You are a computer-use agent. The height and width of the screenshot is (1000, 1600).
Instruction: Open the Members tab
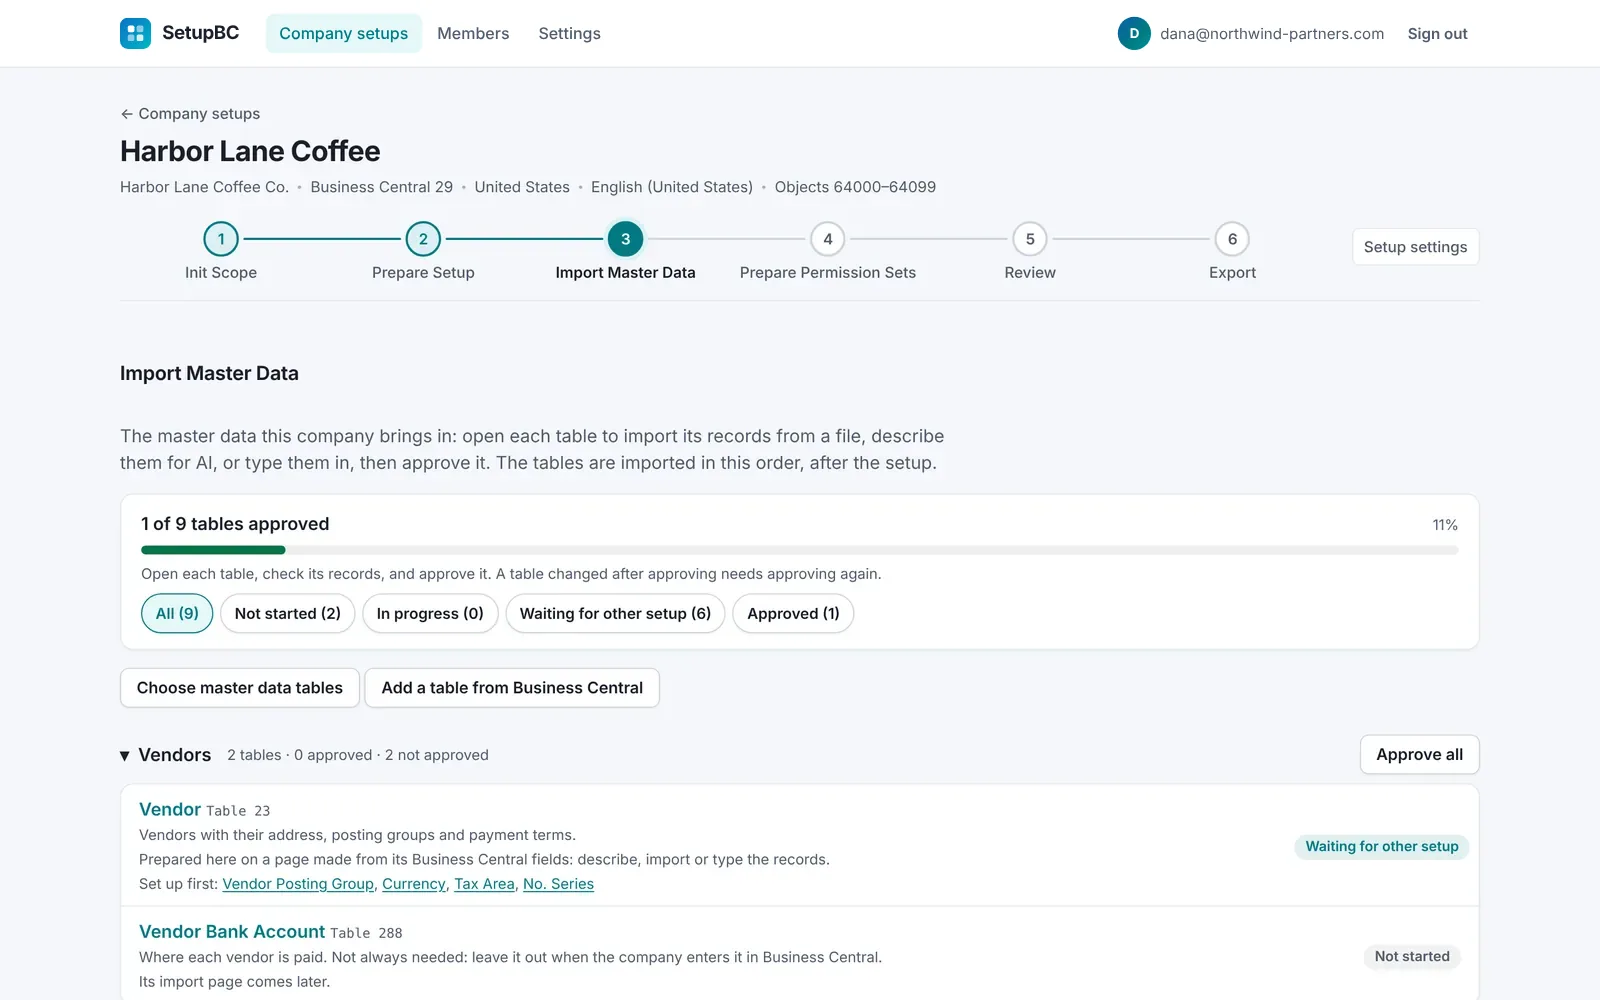click(473, 33)
